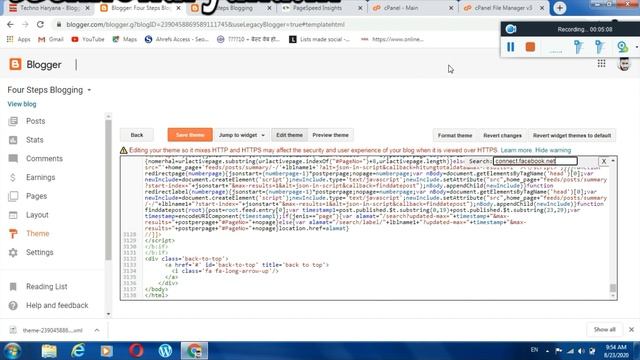The width and height of the screenshot is (640, 360).
Task: Open the Earnings dollar icon
Action: (x=13, y=177)
